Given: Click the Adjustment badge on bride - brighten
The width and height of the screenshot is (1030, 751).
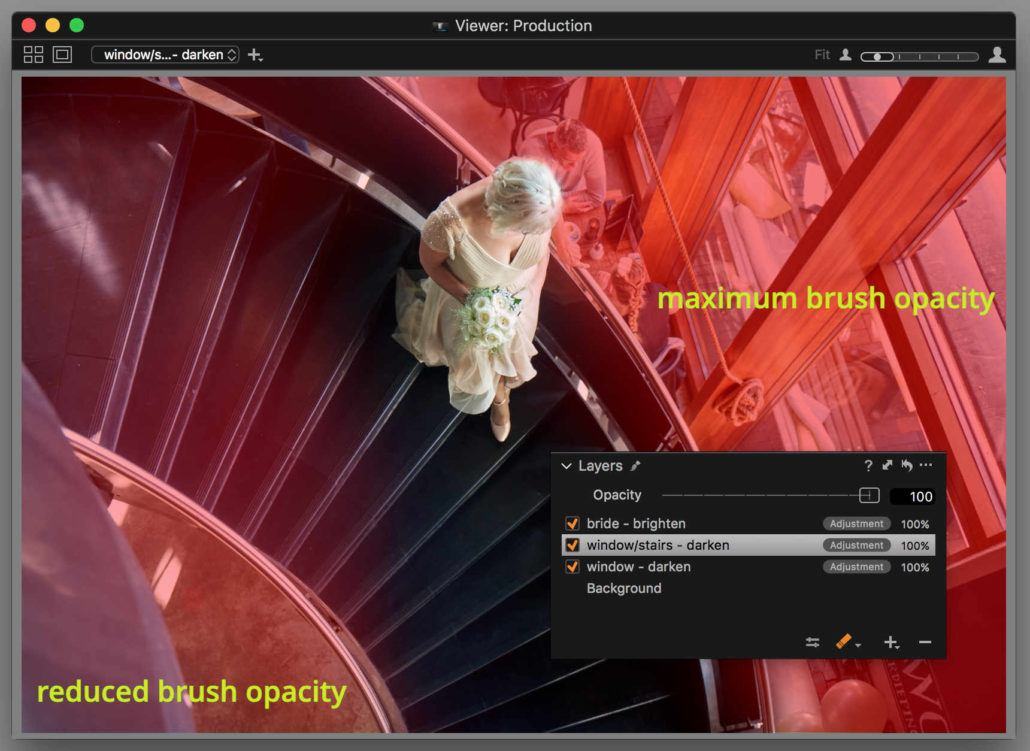Looking at the screenshot, I should point(855,523).
